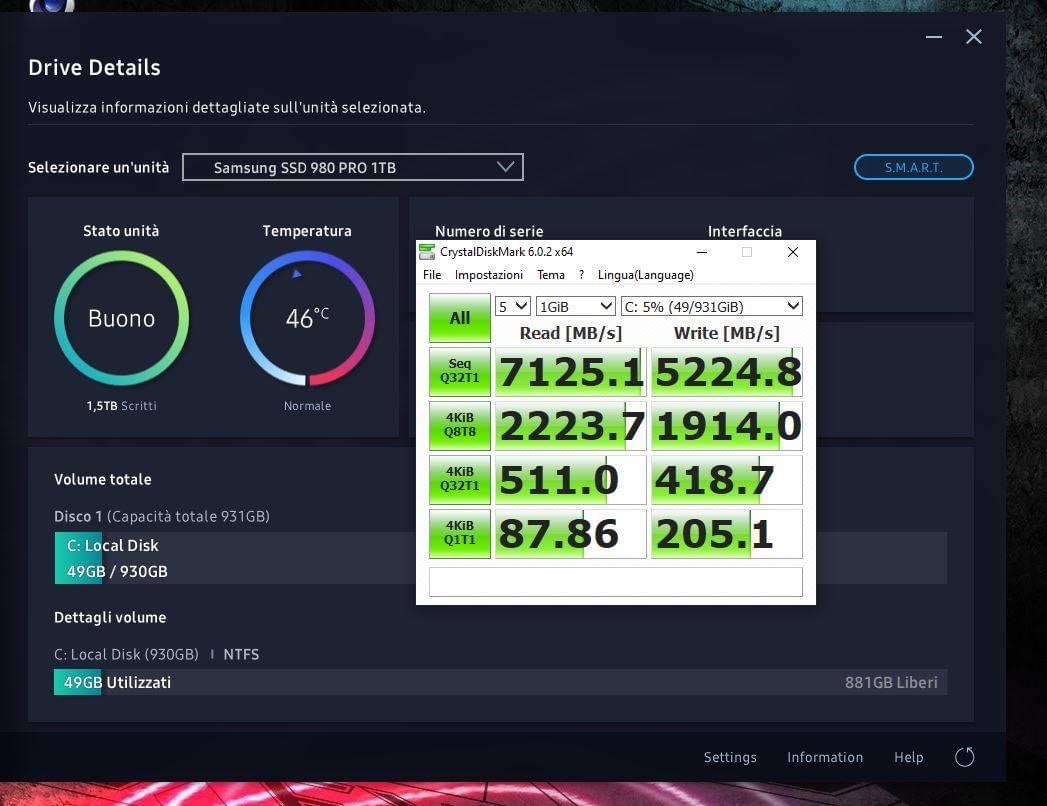Screen dimensions: 1047x806
Task: Click the 4KiB Q1T1 write value 205.1
Action: 726,534
